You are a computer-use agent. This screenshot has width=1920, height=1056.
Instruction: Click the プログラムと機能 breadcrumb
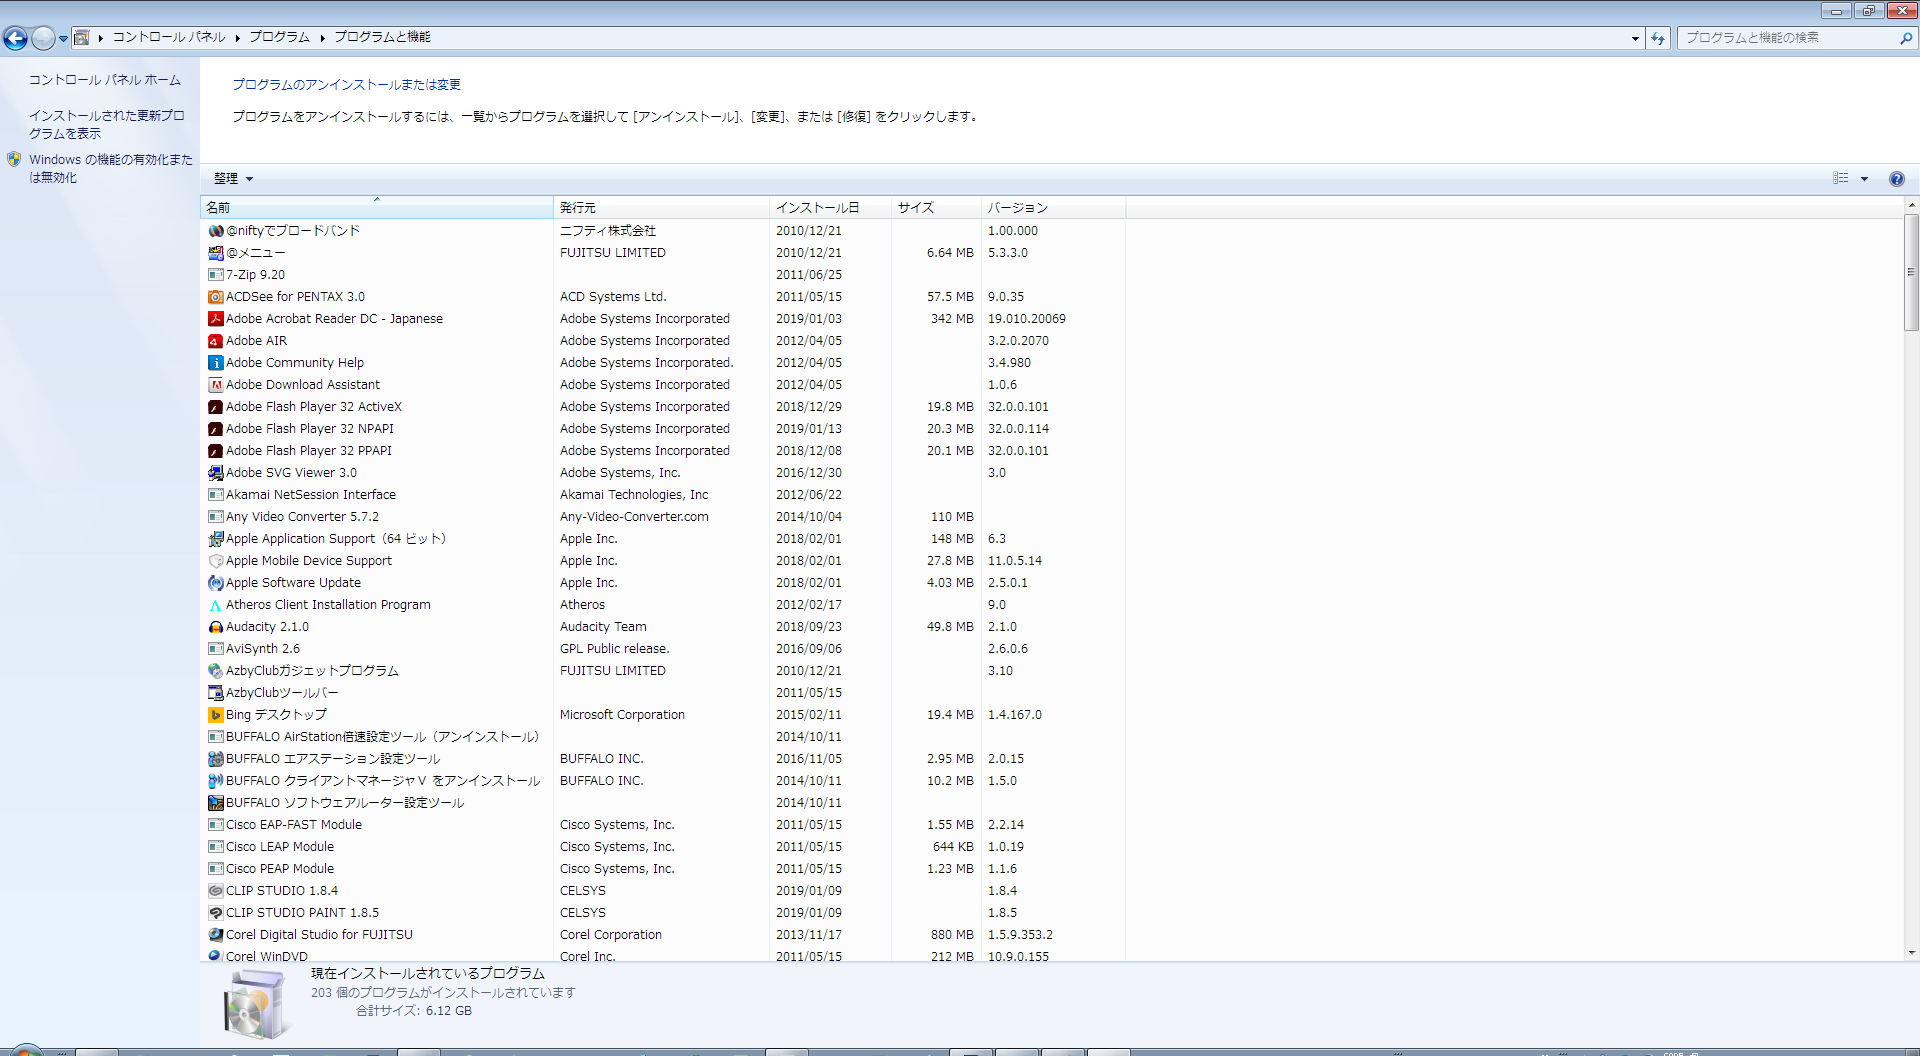point(383,37)
